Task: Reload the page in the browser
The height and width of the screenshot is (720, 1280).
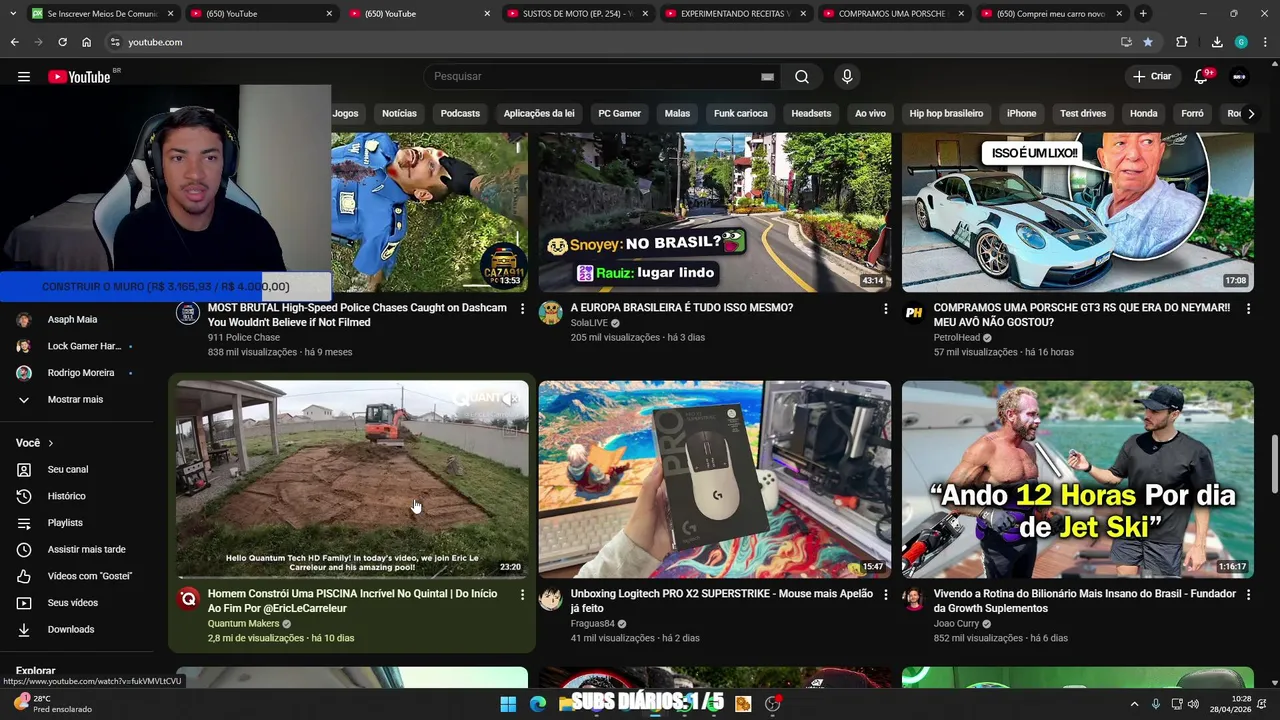Action: coord(62,42)
